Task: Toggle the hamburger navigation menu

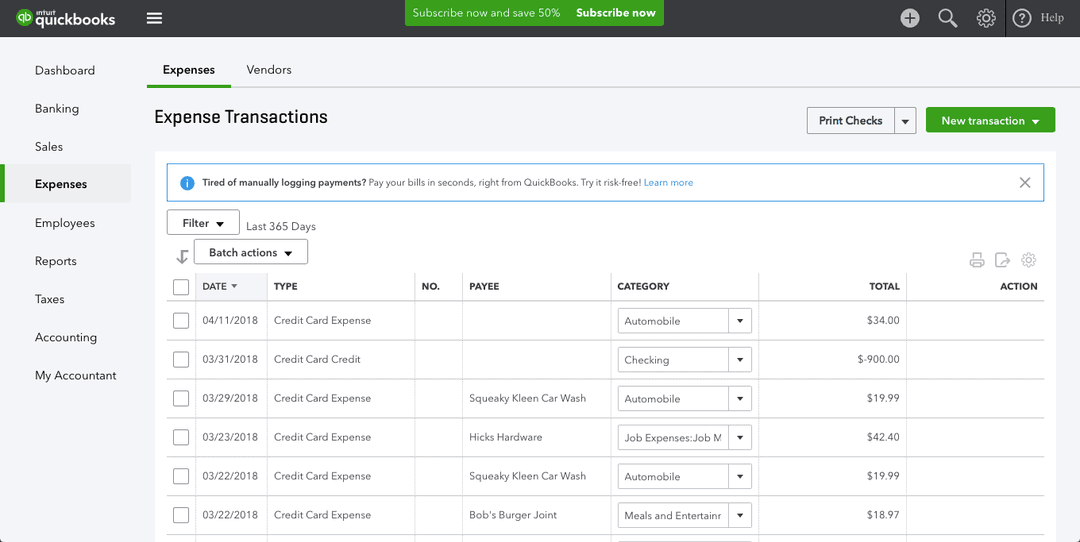Action: pyautogui.click(x=154, y=18)
